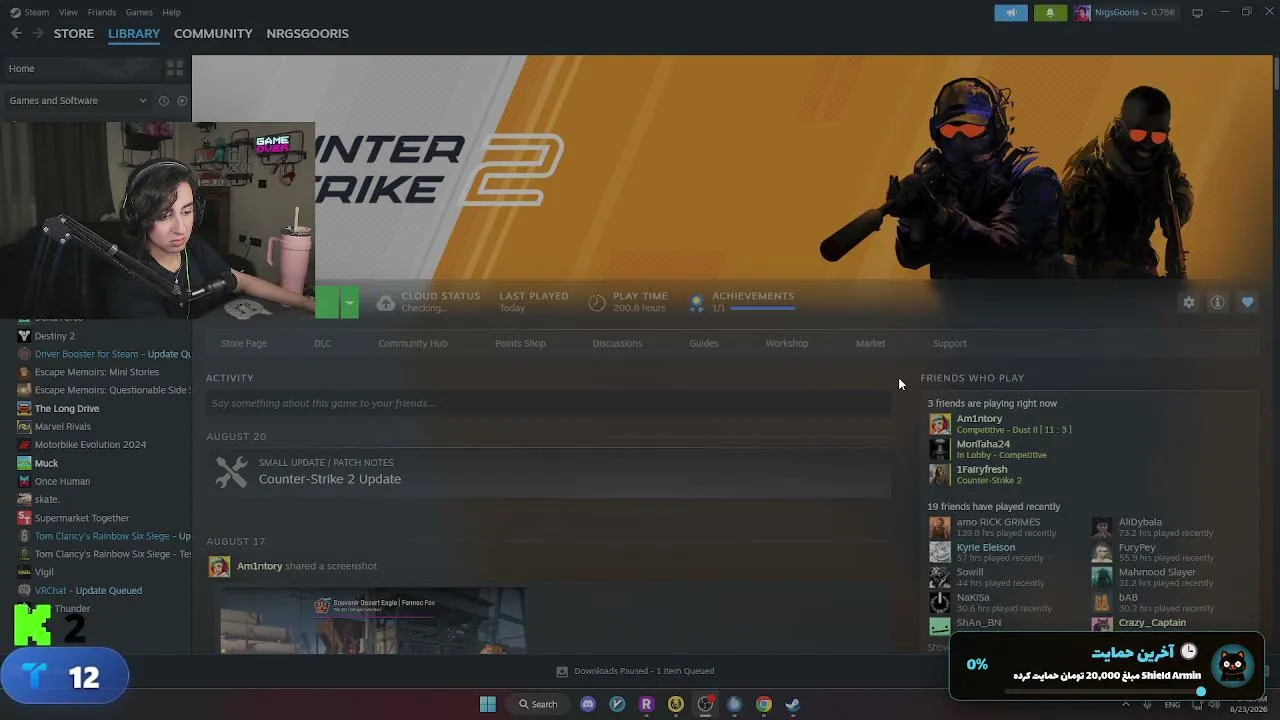Click the patch notes wrench icon
Screen dimensions: 1280x720
coord(231,471)
